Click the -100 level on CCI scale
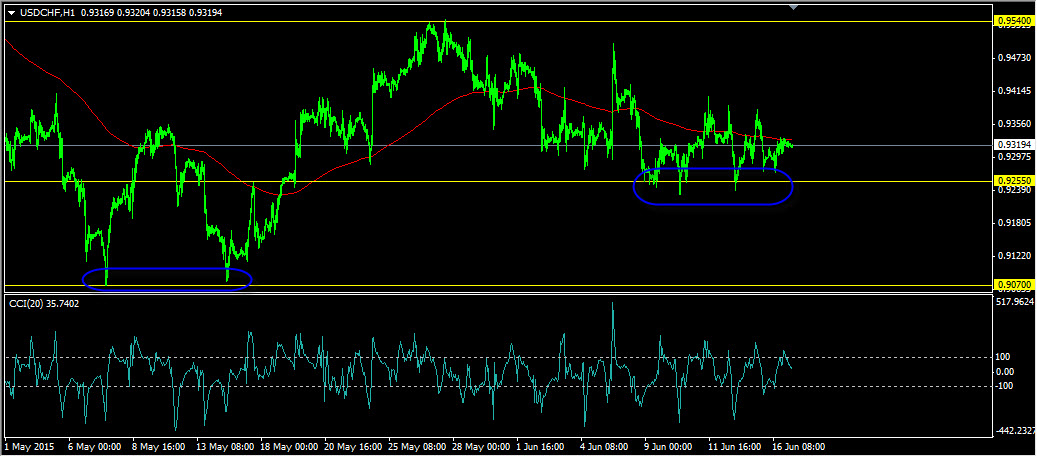 1003,386
